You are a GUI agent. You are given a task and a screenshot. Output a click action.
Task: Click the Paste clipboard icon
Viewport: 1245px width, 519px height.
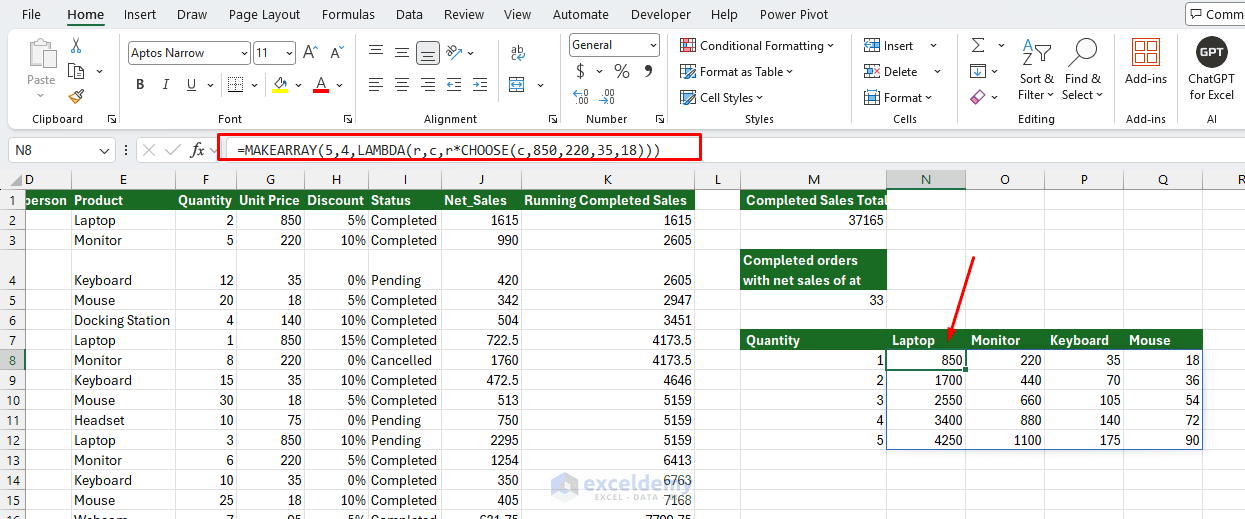[x=41, y=54]
